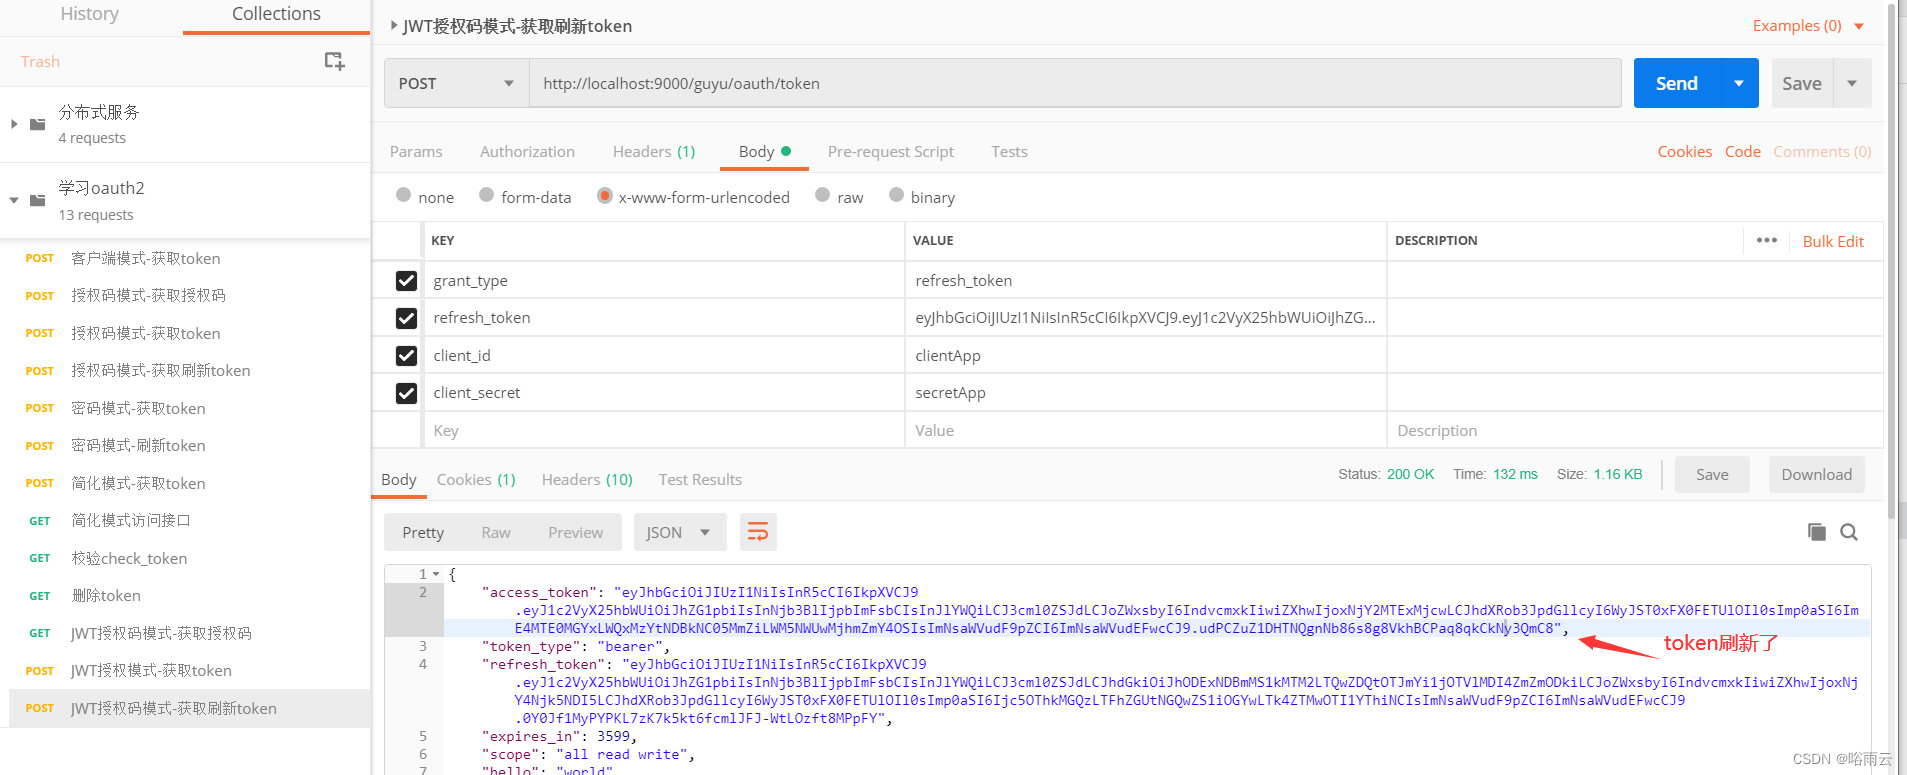Toggle the refresh_token row checkbox

coord(406,318)
